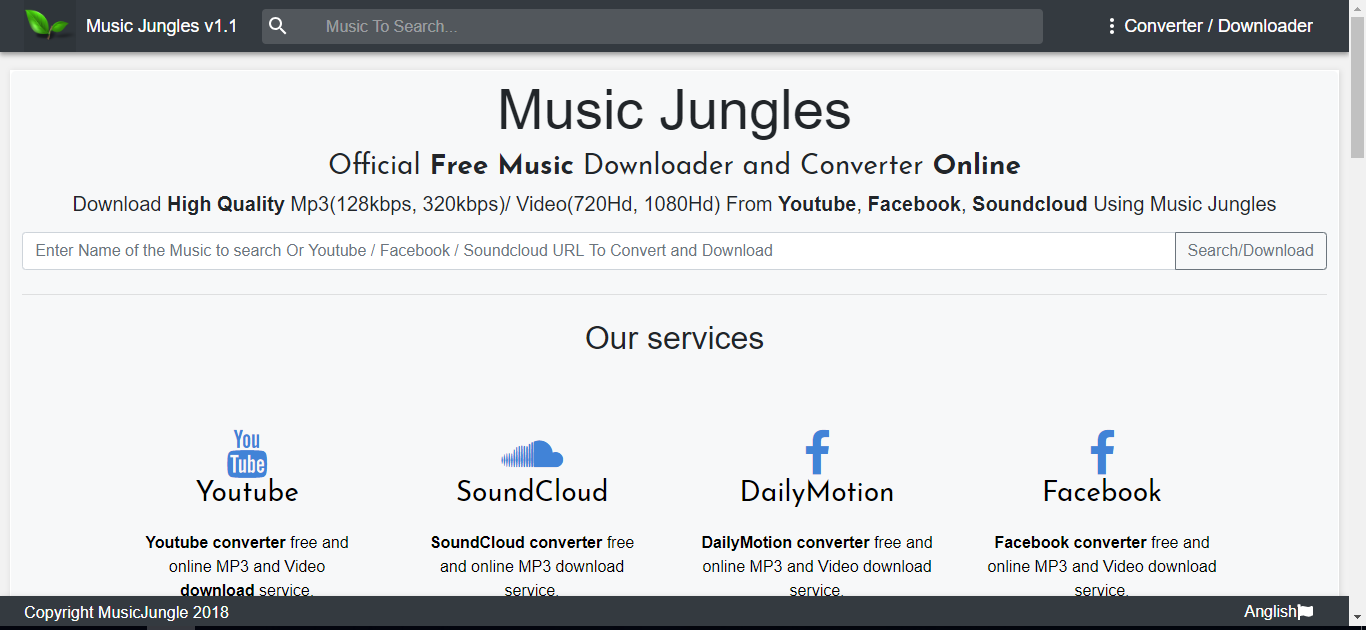Image resolution: width=1366 pixels, height=630 pixels.
Task: Open Music Jungles v1.1 home link
Action: click(x=162, y=26)
